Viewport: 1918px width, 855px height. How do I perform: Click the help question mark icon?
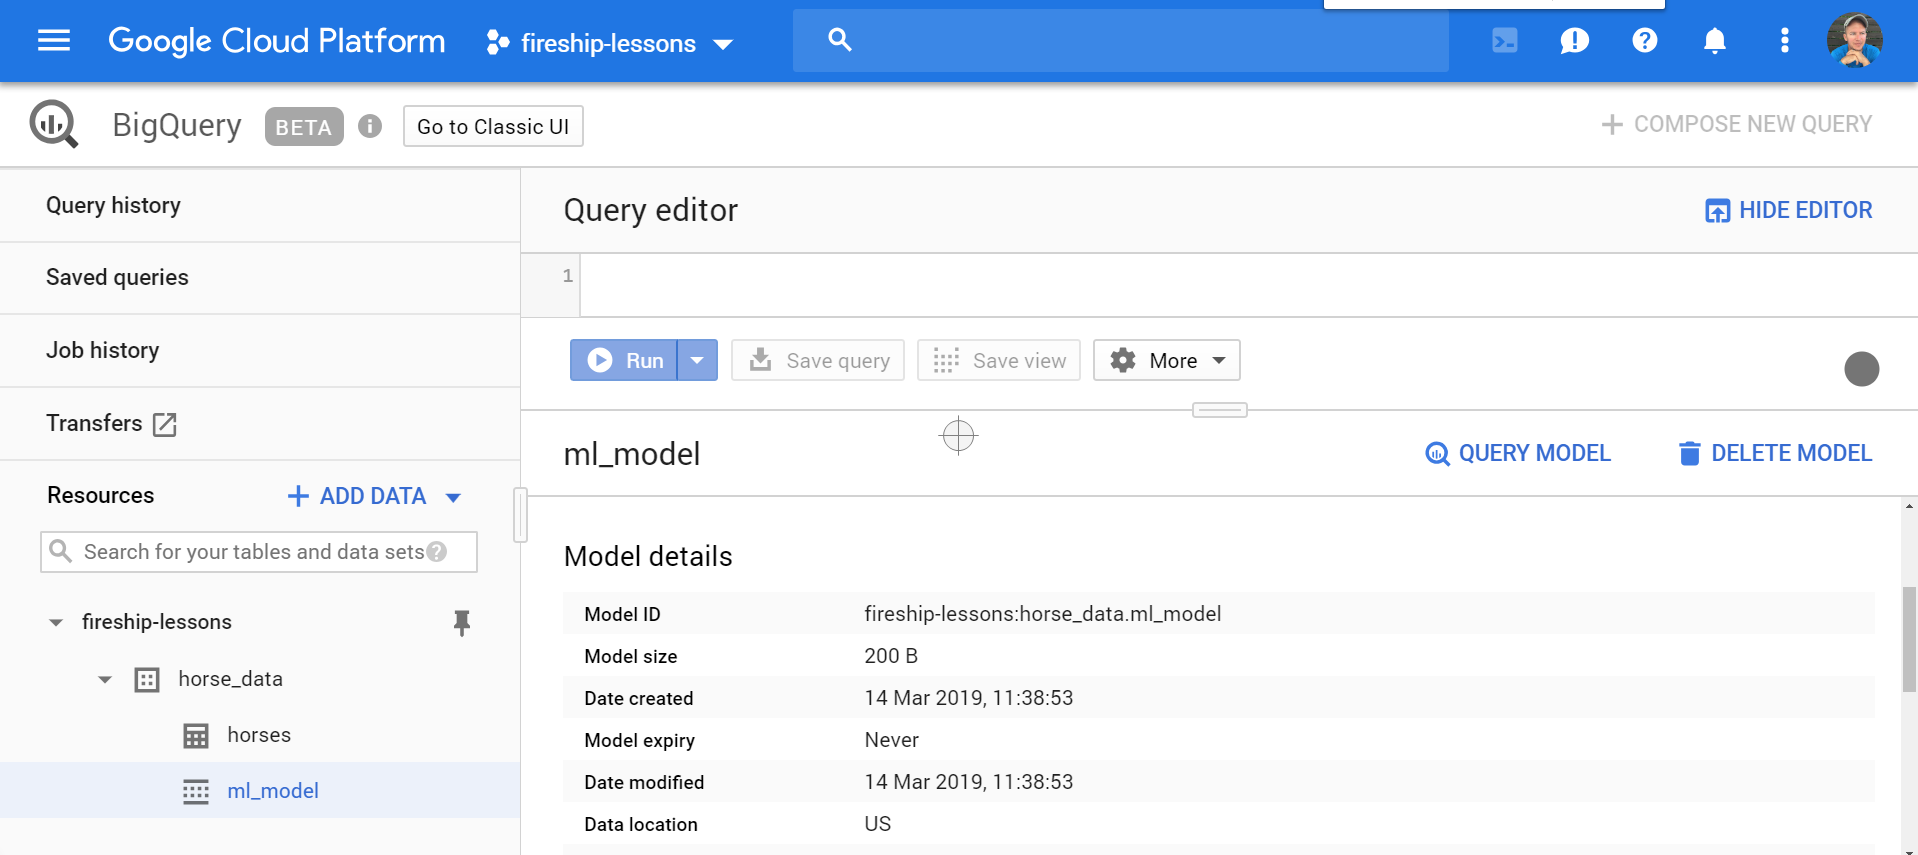tap(1644, 41)
